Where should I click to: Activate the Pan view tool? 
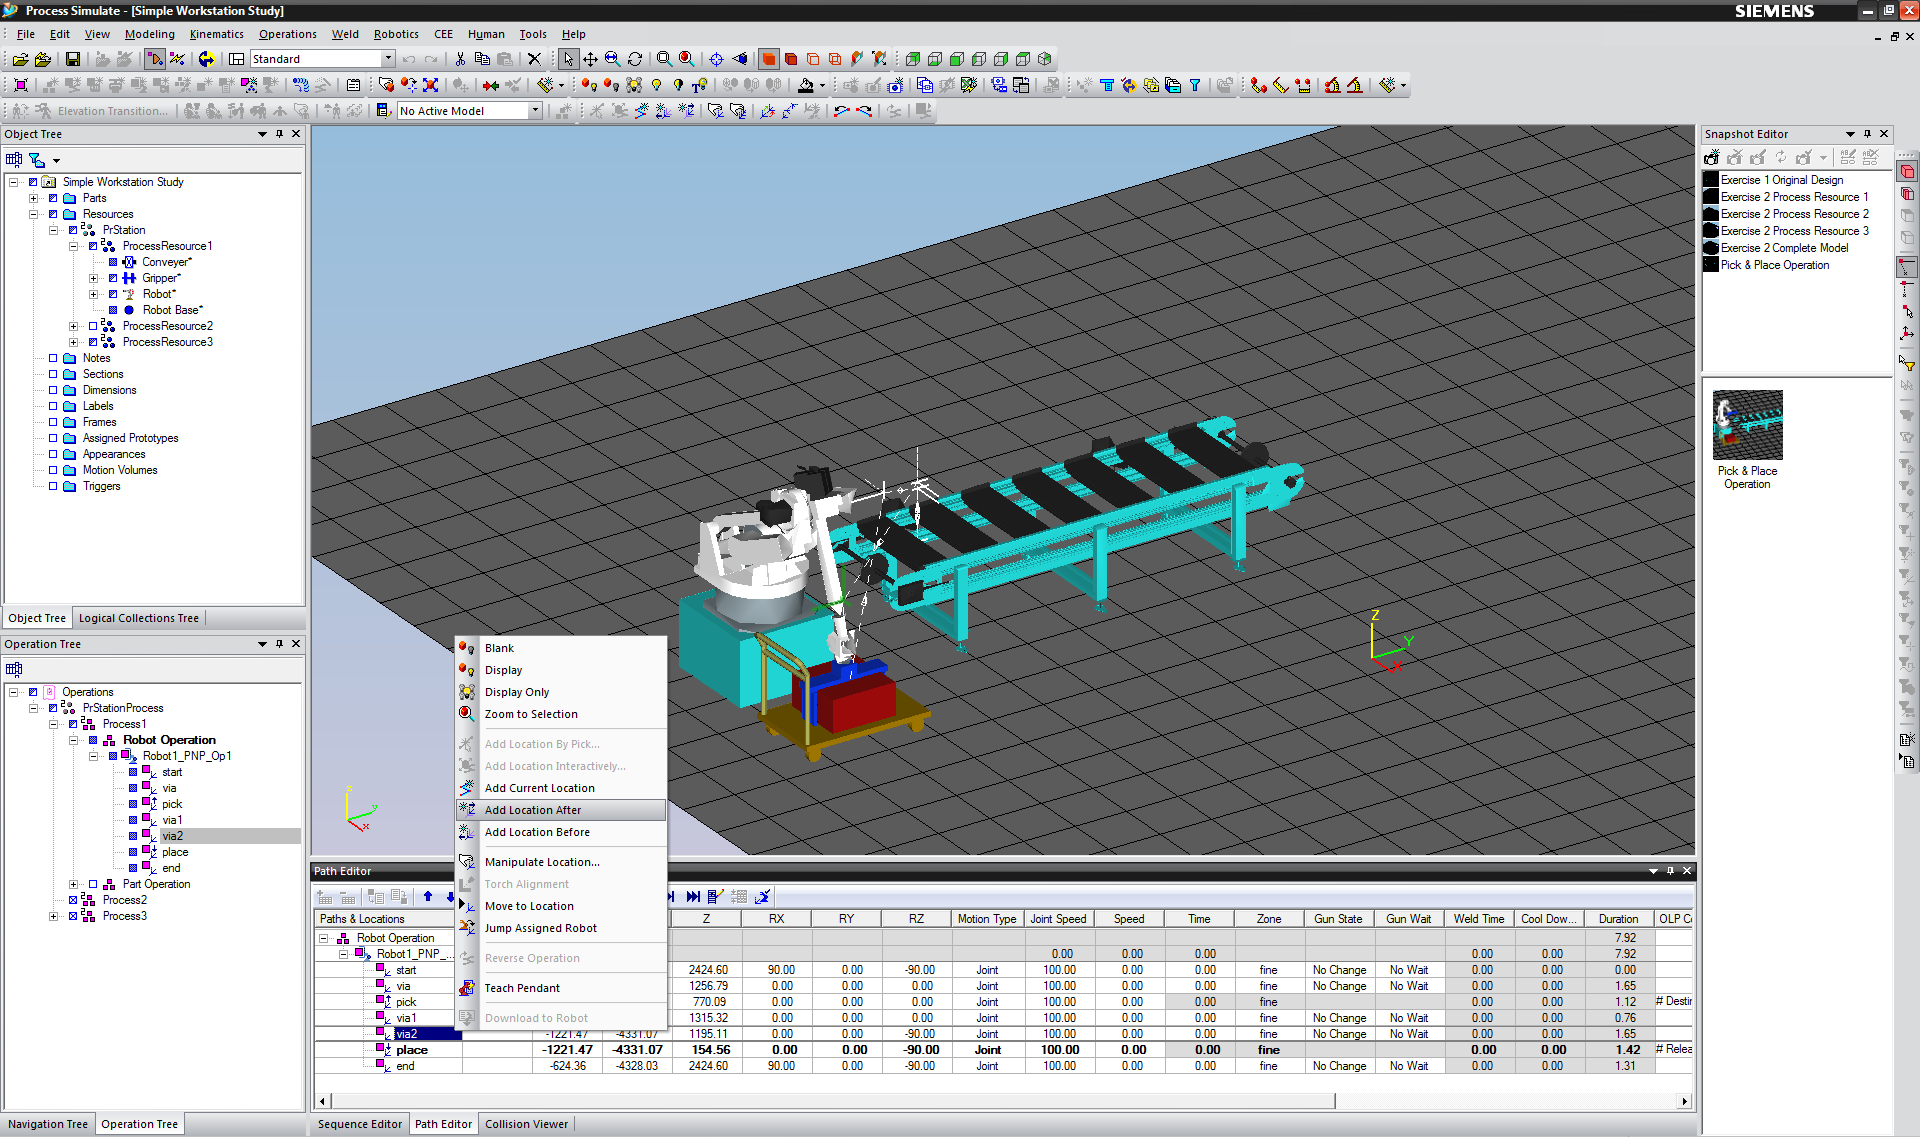(590, 59)
